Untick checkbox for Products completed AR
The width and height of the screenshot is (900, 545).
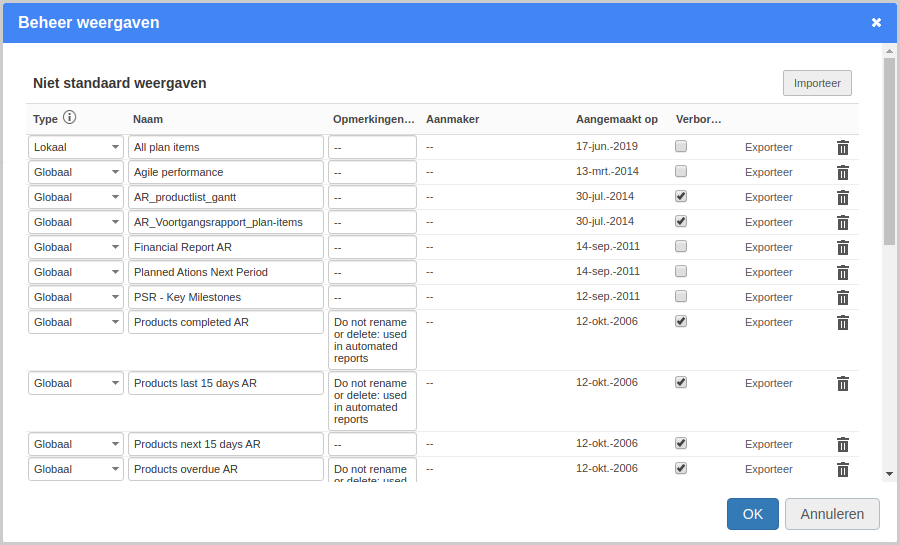pyautogui.click(x=681, y=321)
